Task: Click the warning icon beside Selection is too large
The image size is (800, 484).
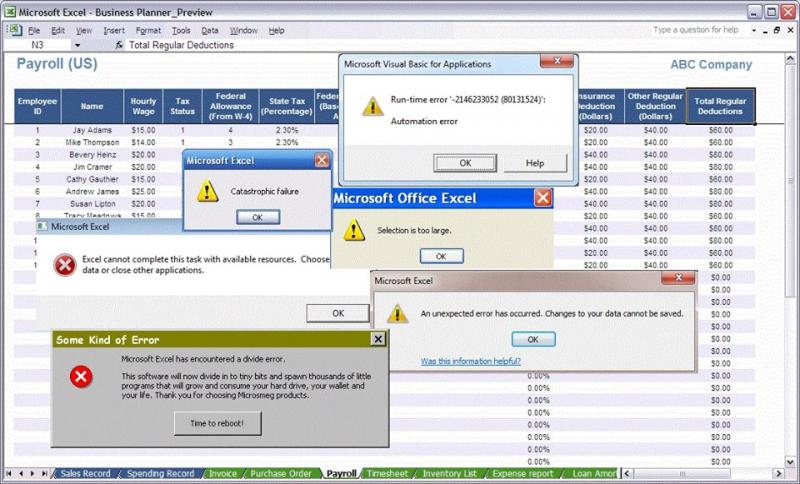Action: (354, 230)
